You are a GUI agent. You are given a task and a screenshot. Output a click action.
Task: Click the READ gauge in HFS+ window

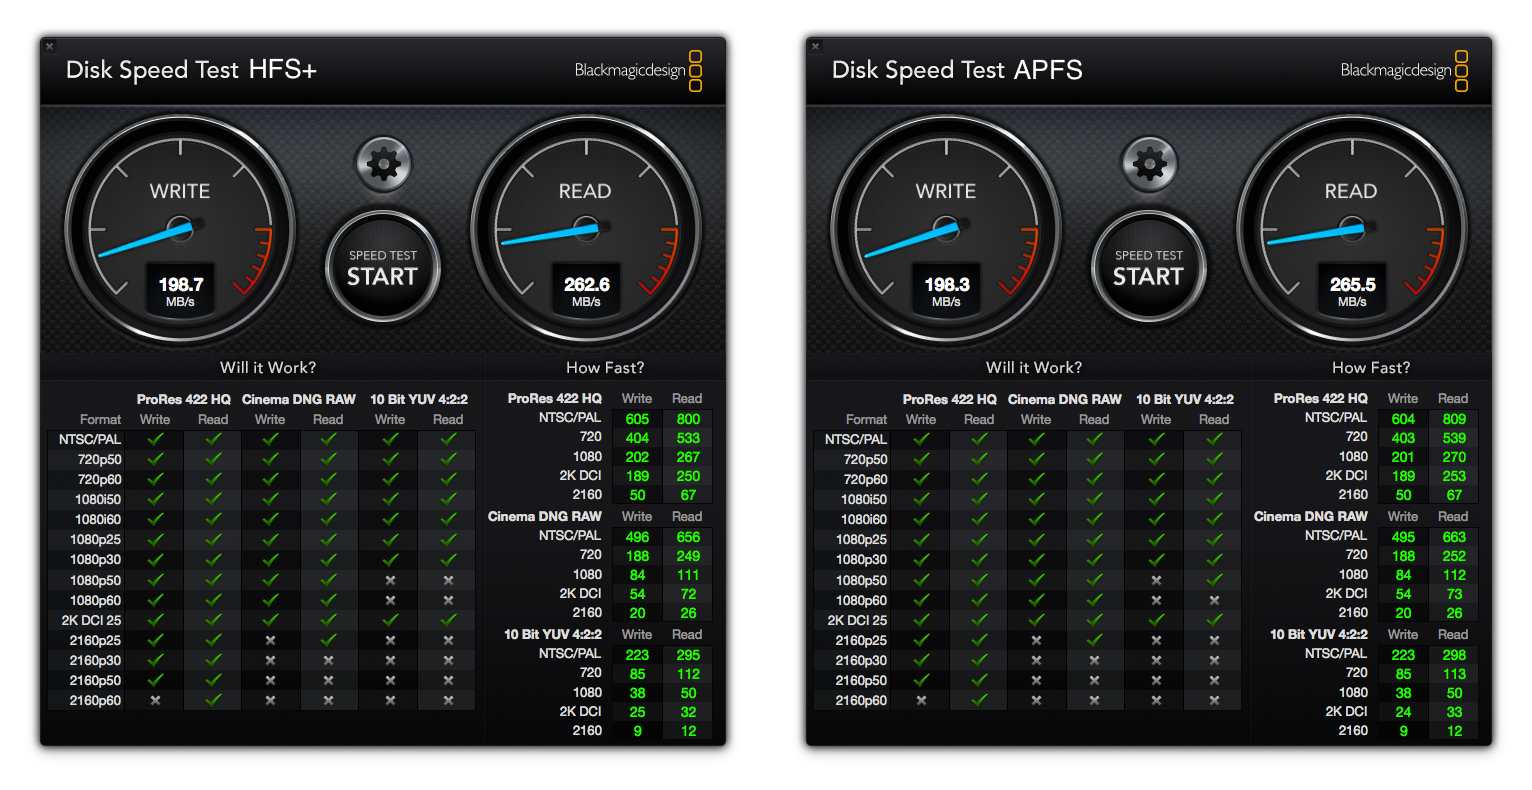pos(585,228)
